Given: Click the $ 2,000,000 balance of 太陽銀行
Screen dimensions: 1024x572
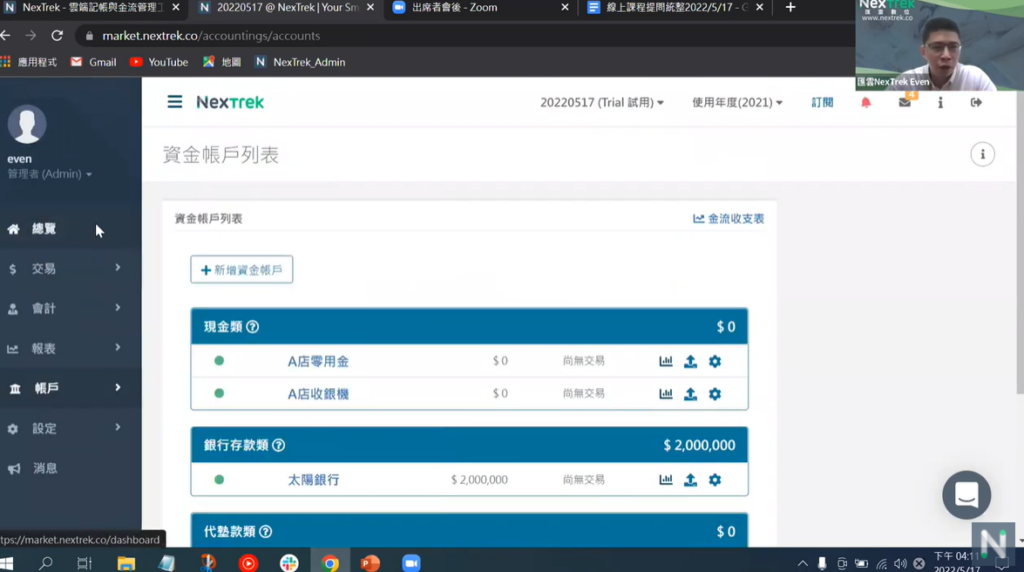Looking at the screenshot, I should pos(479,480).
